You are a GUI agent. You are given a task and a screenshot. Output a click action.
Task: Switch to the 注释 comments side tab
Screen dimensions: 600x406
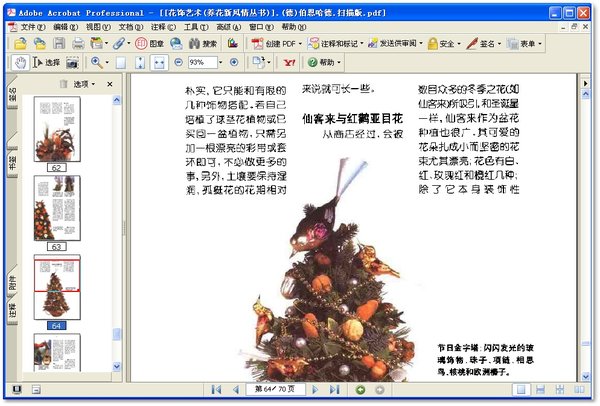13,311
